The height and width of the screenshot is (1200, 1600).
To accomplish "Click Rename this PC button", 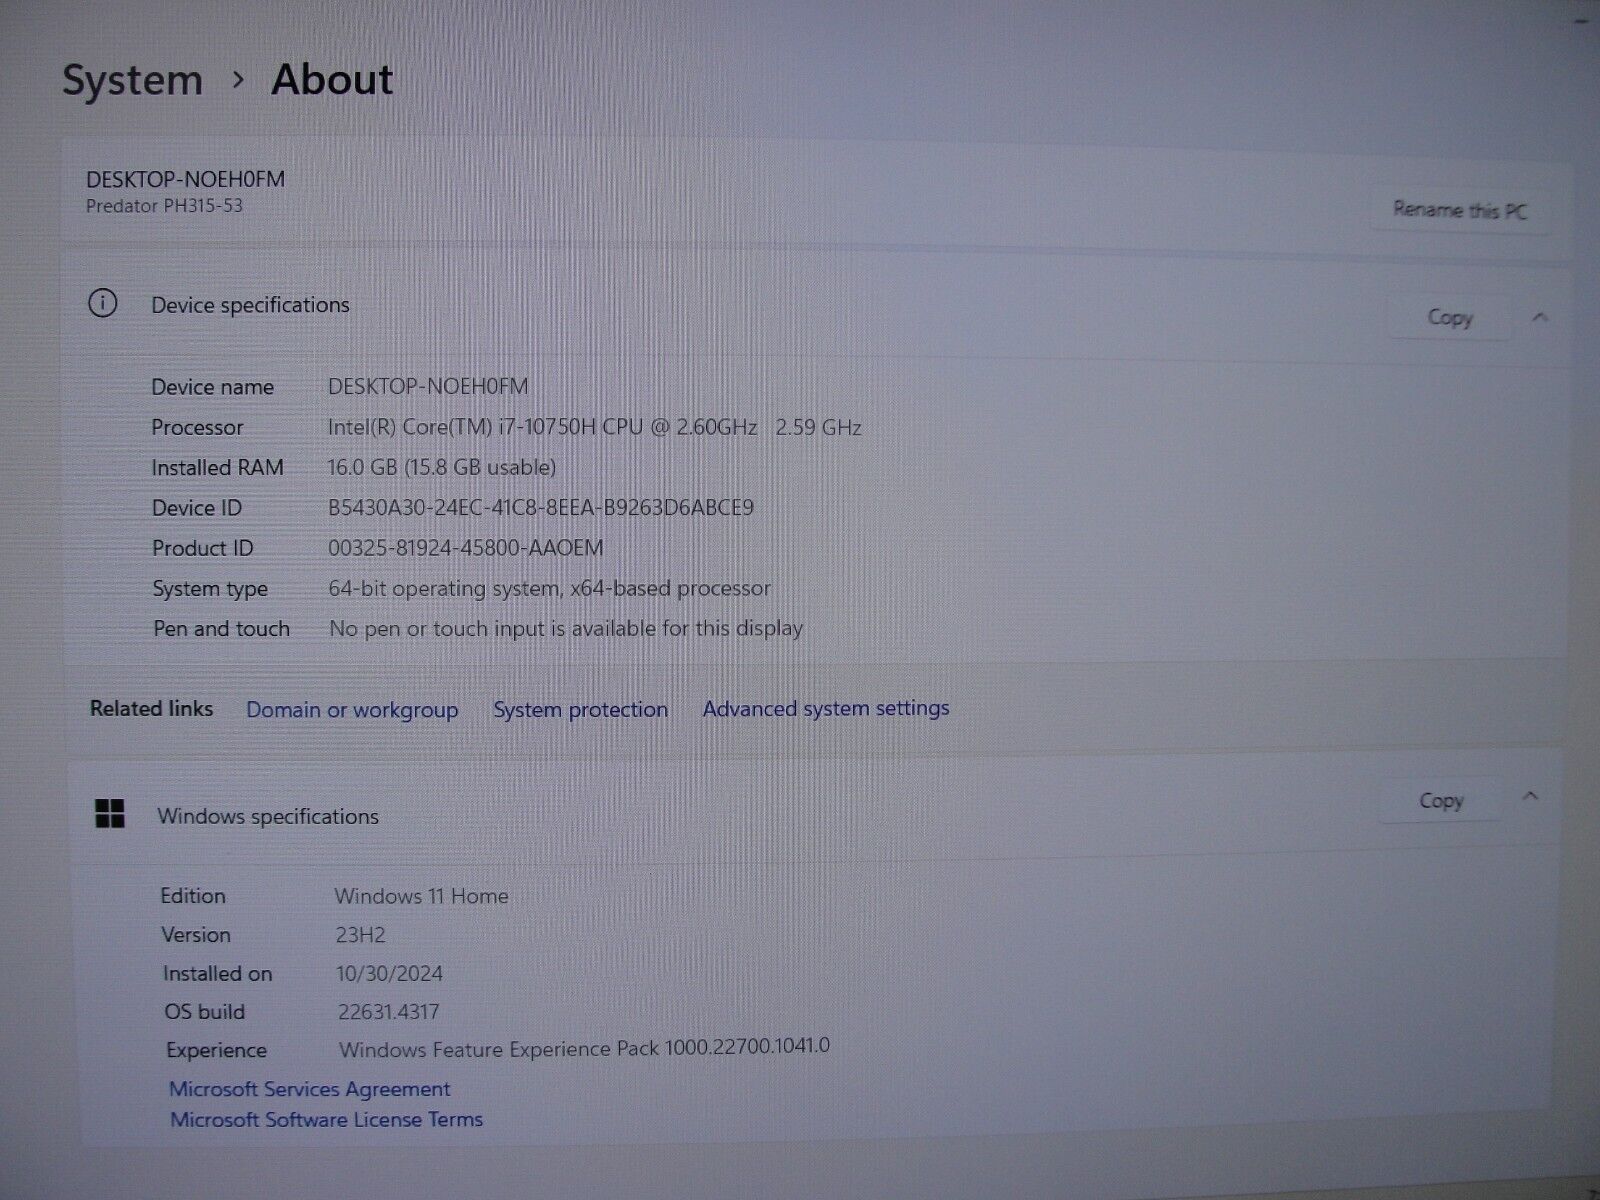I will [1459, 210].
